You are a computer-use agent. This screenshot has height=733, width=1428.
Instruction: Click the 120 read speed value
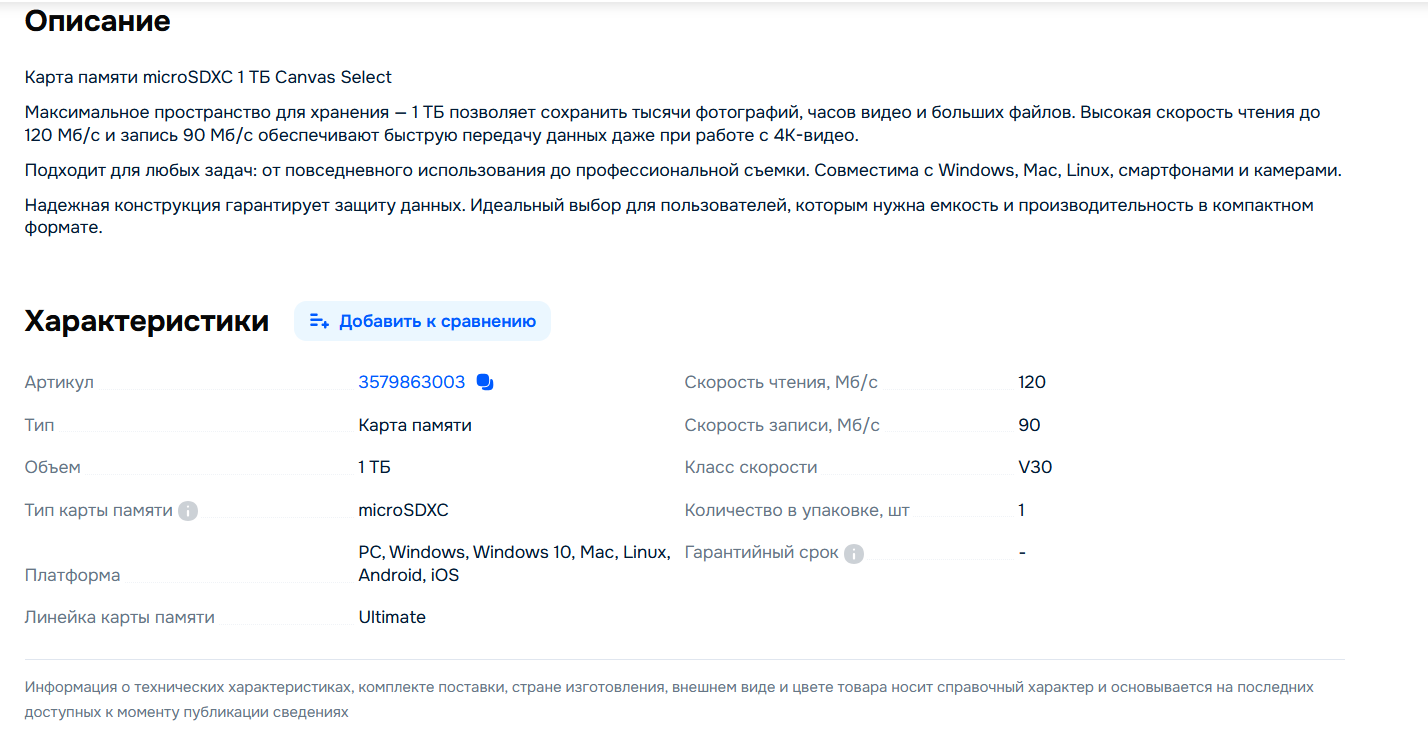pyautogui.click(x=1032, y=382)
